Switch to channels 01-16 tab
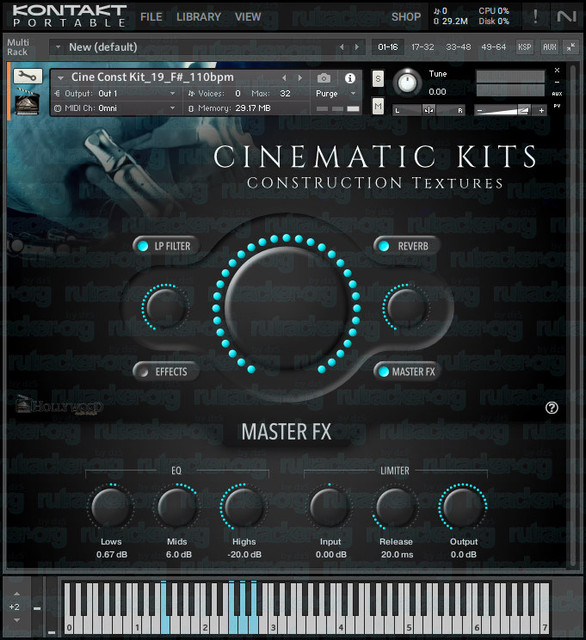586x640 pixels. coord(388,47)
